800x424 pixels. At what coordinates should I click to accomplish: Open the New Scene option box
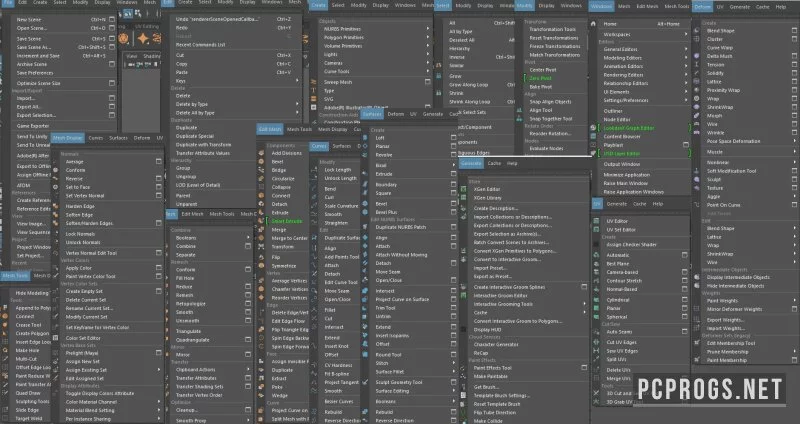click(112, 19)
